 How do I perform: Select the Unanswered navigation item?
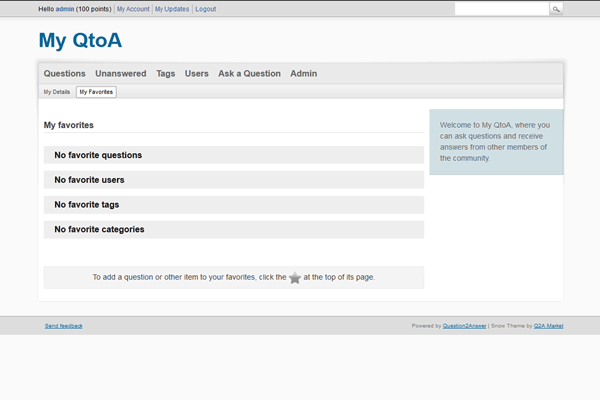(x=121, y=74)
